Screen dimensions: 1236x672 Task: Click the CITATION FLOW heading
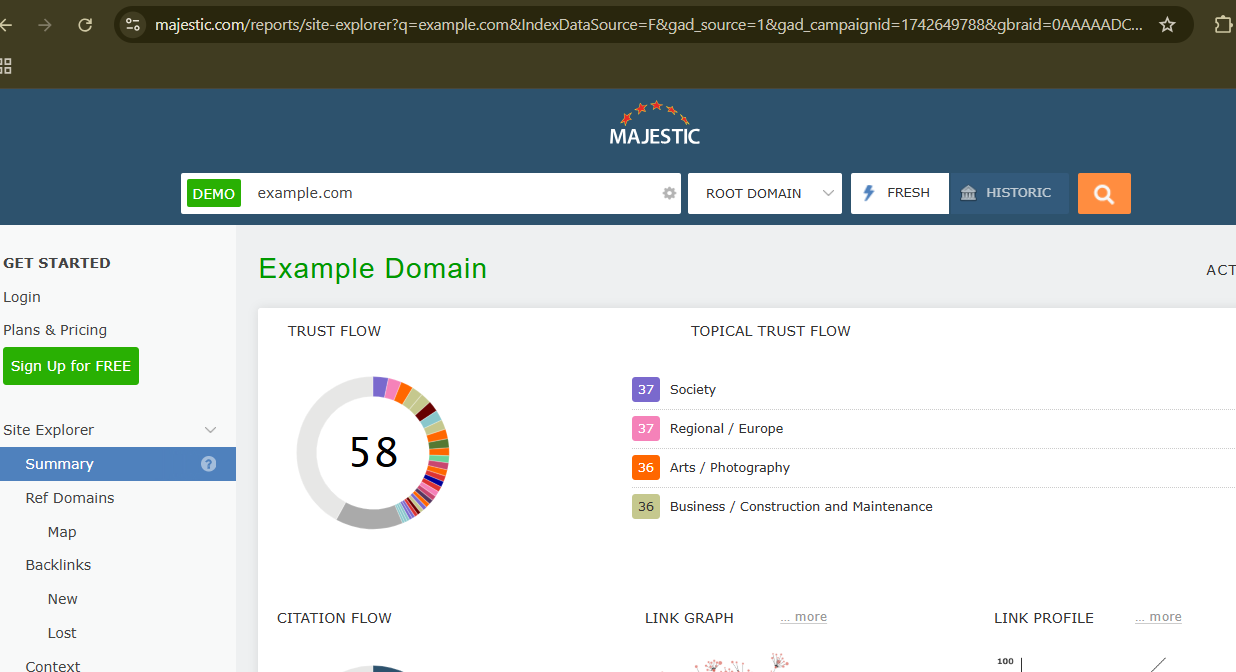pyautogui.click(x=334, y=618)
